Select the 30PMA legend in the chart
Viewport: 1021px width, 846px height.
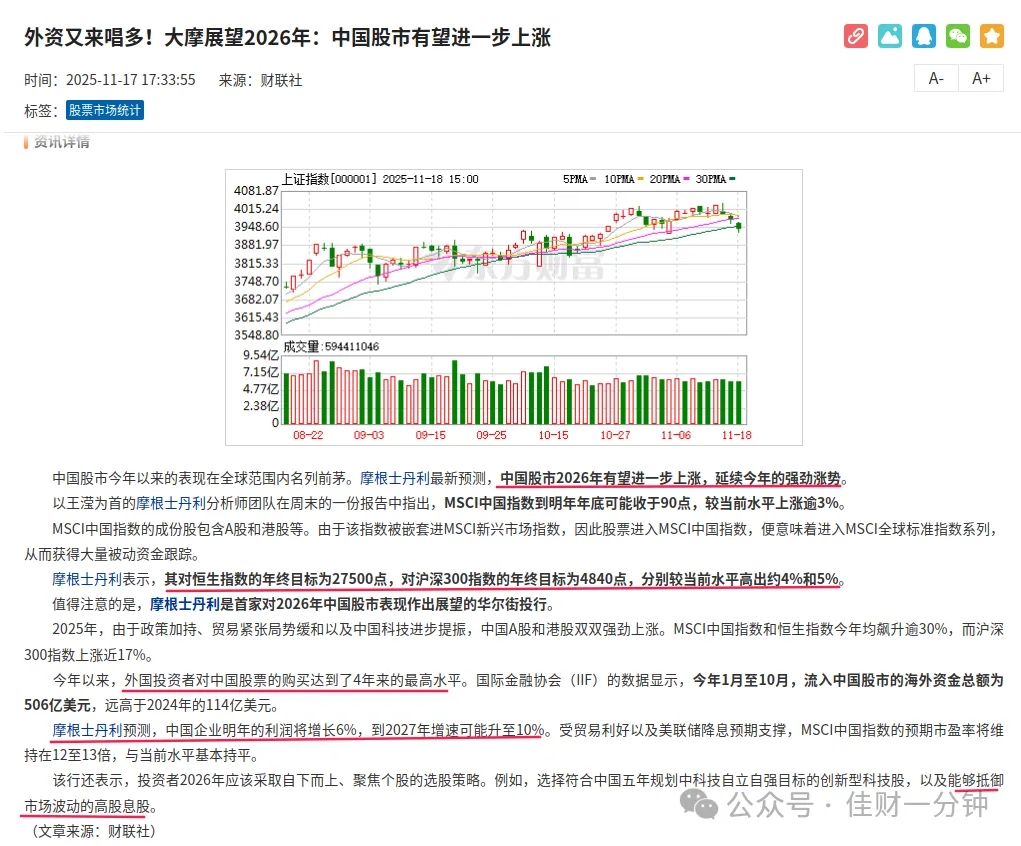tap(713, 179)
